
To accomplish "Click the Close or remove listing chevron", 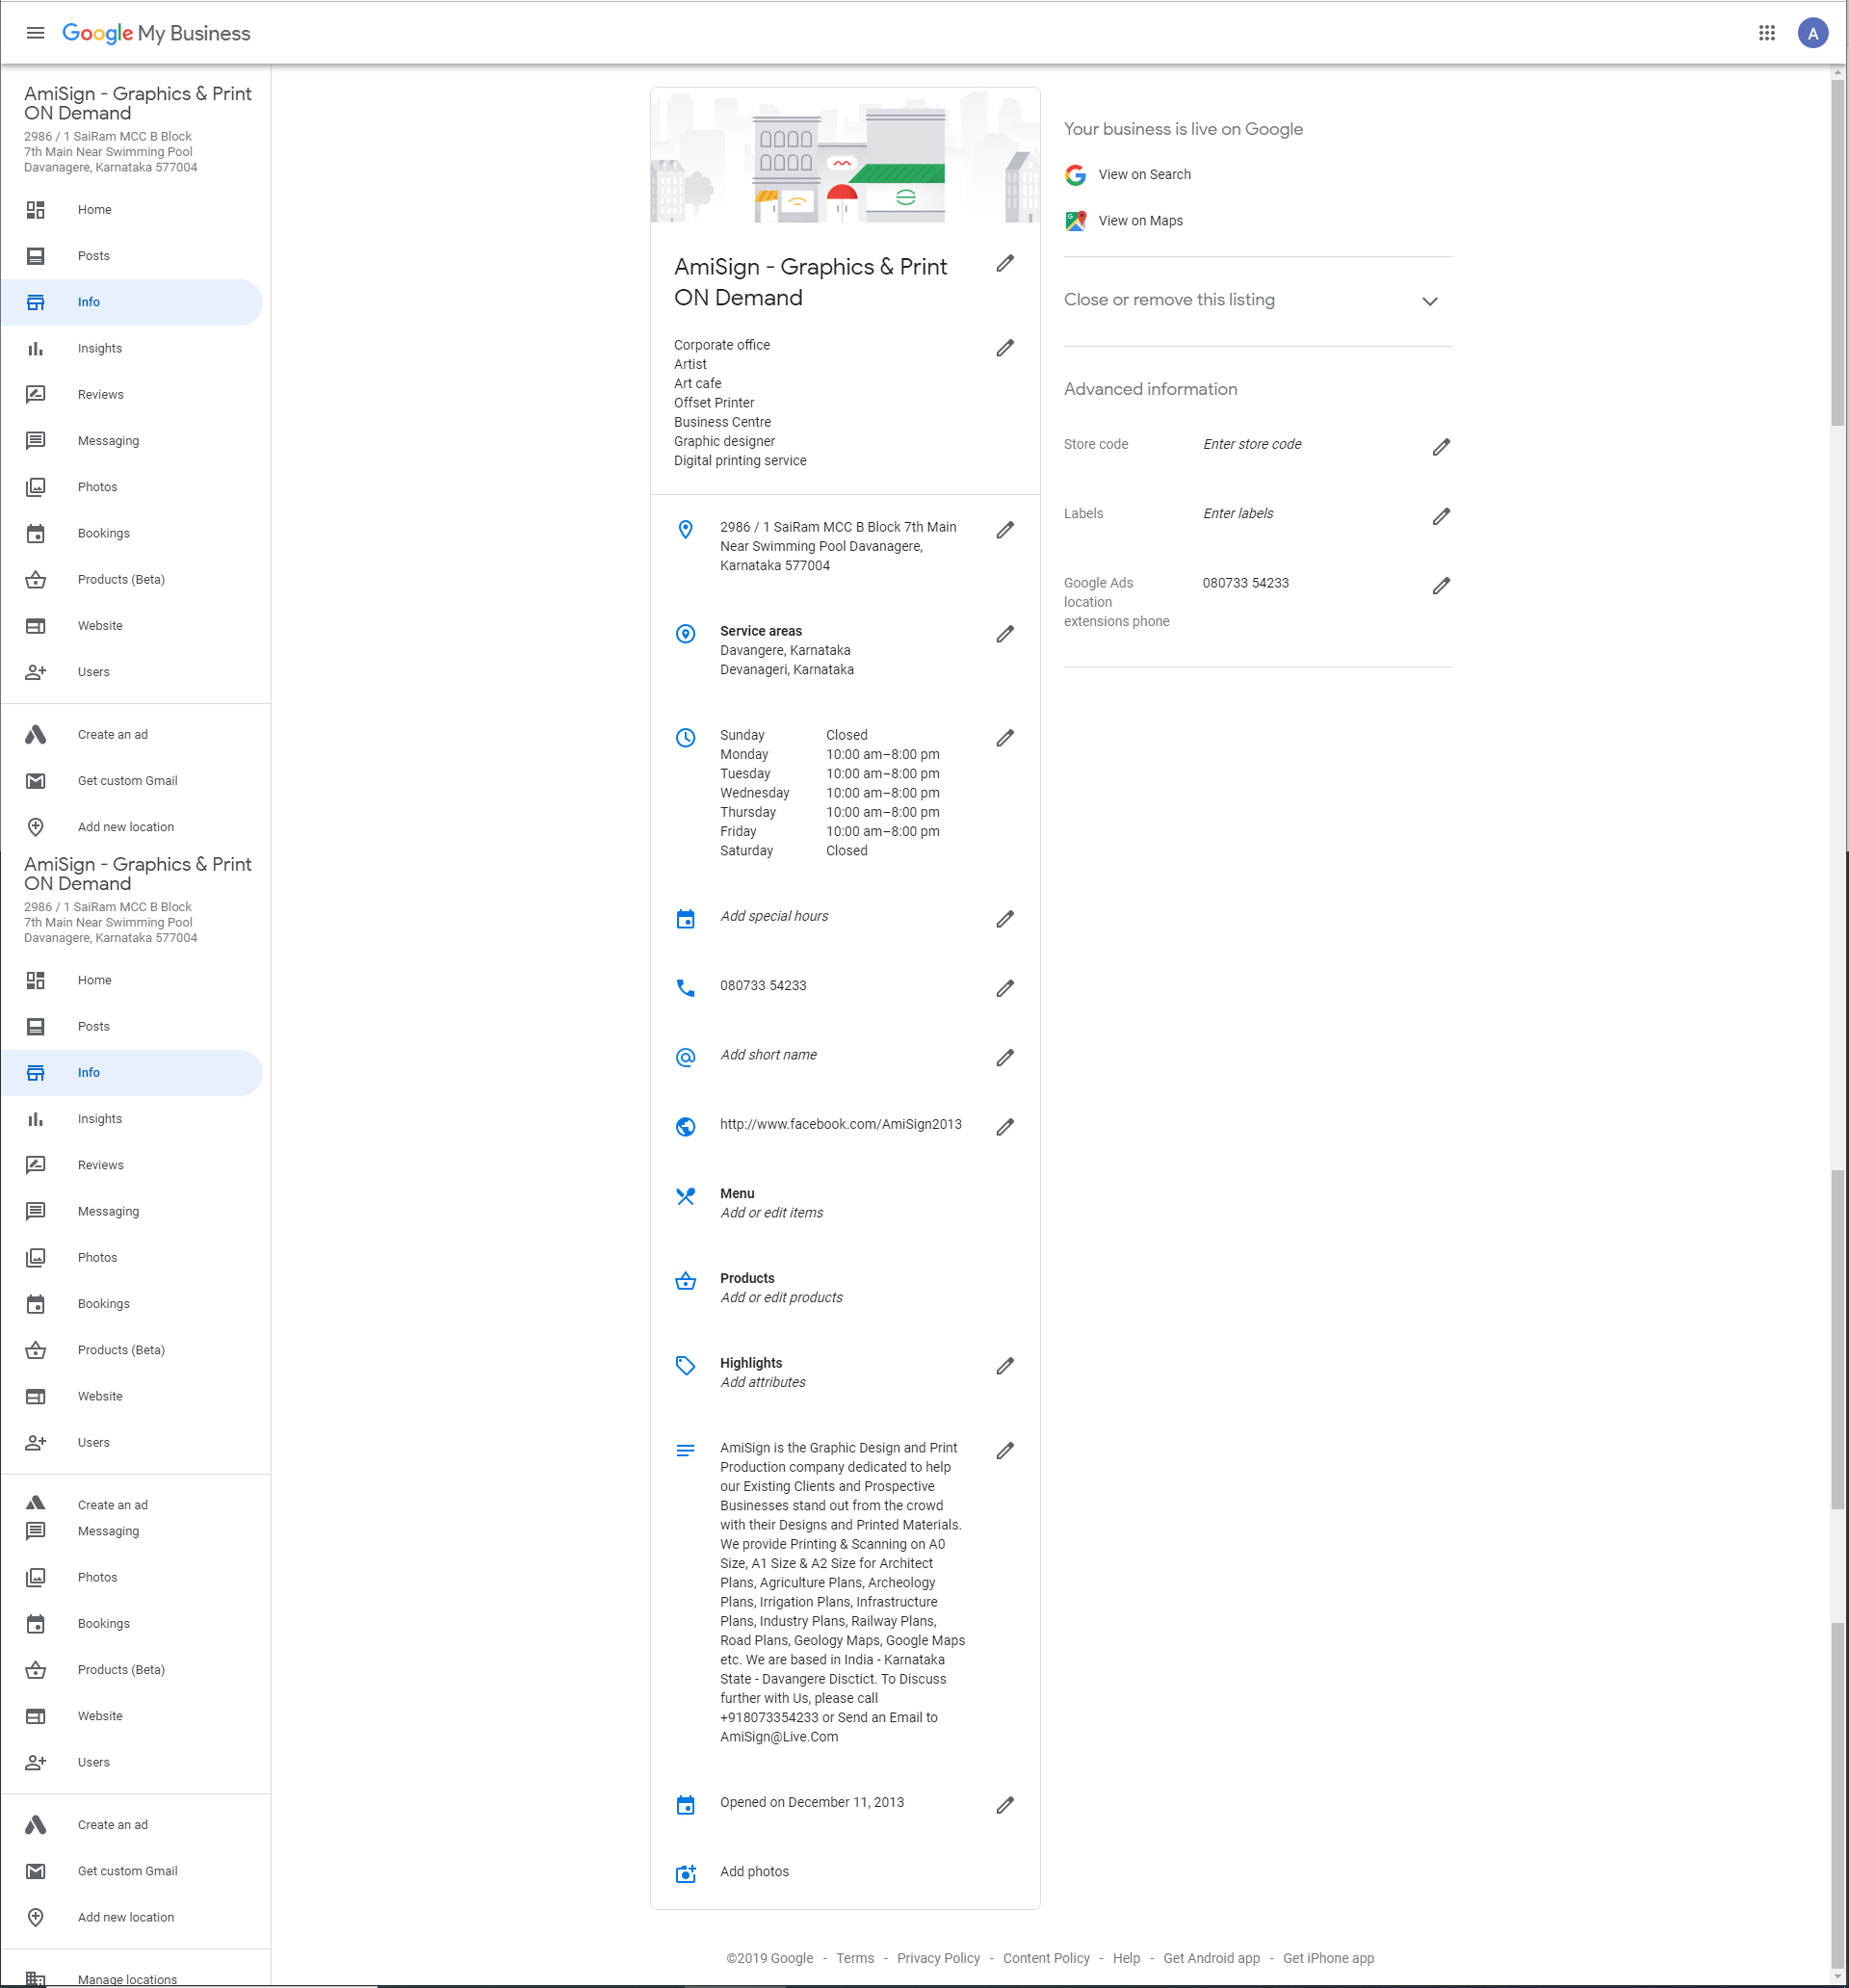I will (1430, 301).
